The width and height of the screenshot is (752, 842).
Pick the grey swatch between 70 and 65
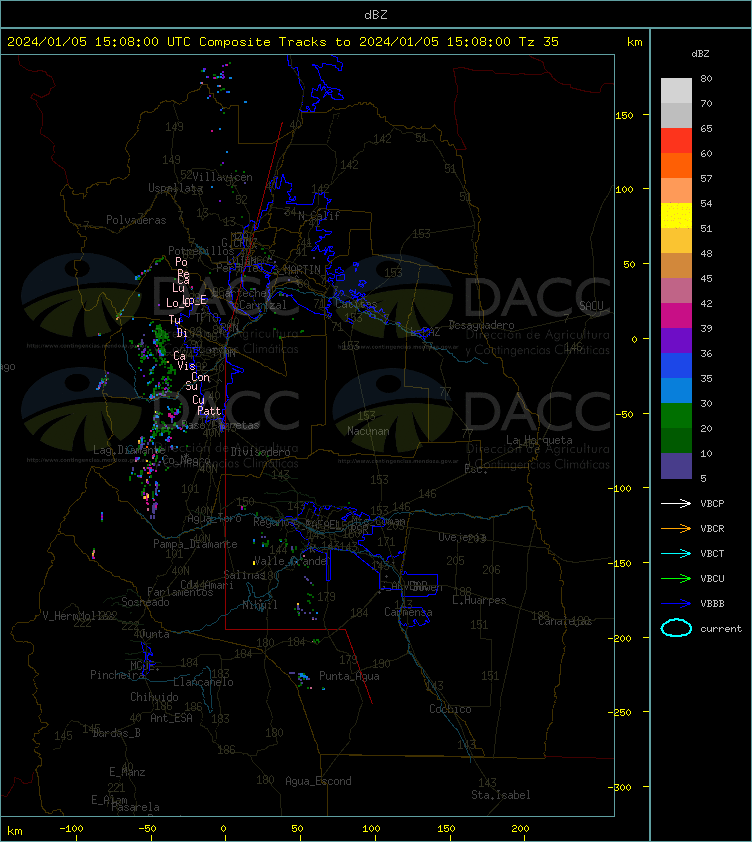click(x=676, y=115)
